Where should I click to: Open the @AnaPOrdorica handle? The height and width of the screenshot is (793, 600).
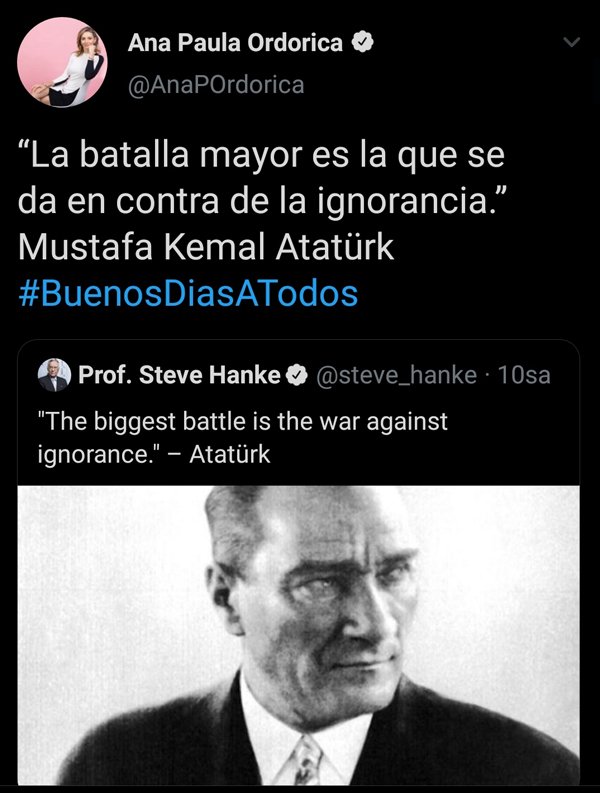point(216,85)
